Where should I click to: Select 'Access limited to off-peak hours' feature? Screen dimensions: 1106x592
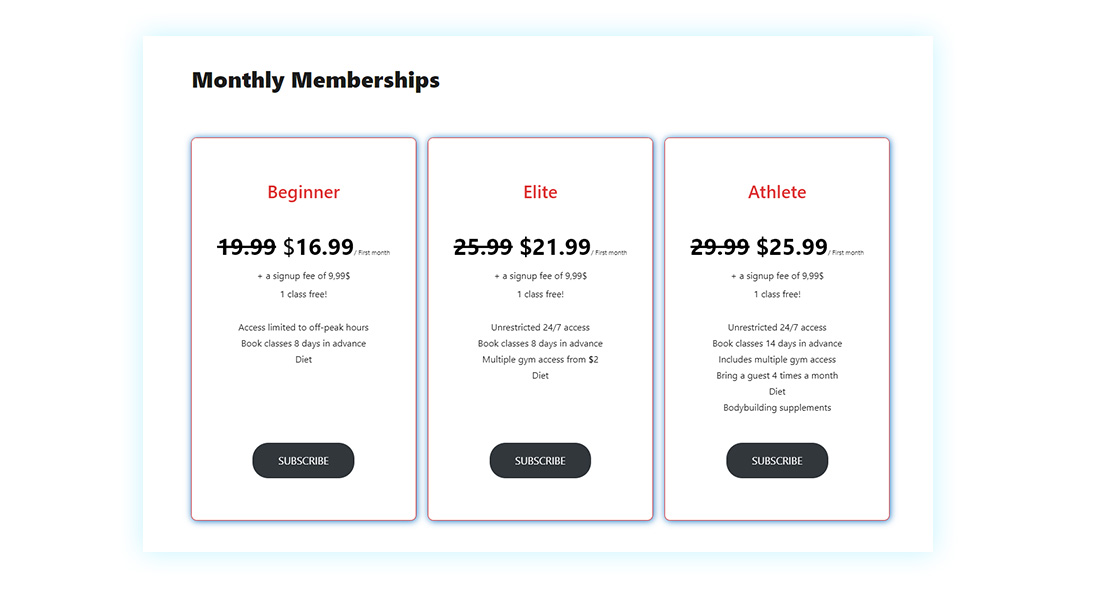(303, 327)
